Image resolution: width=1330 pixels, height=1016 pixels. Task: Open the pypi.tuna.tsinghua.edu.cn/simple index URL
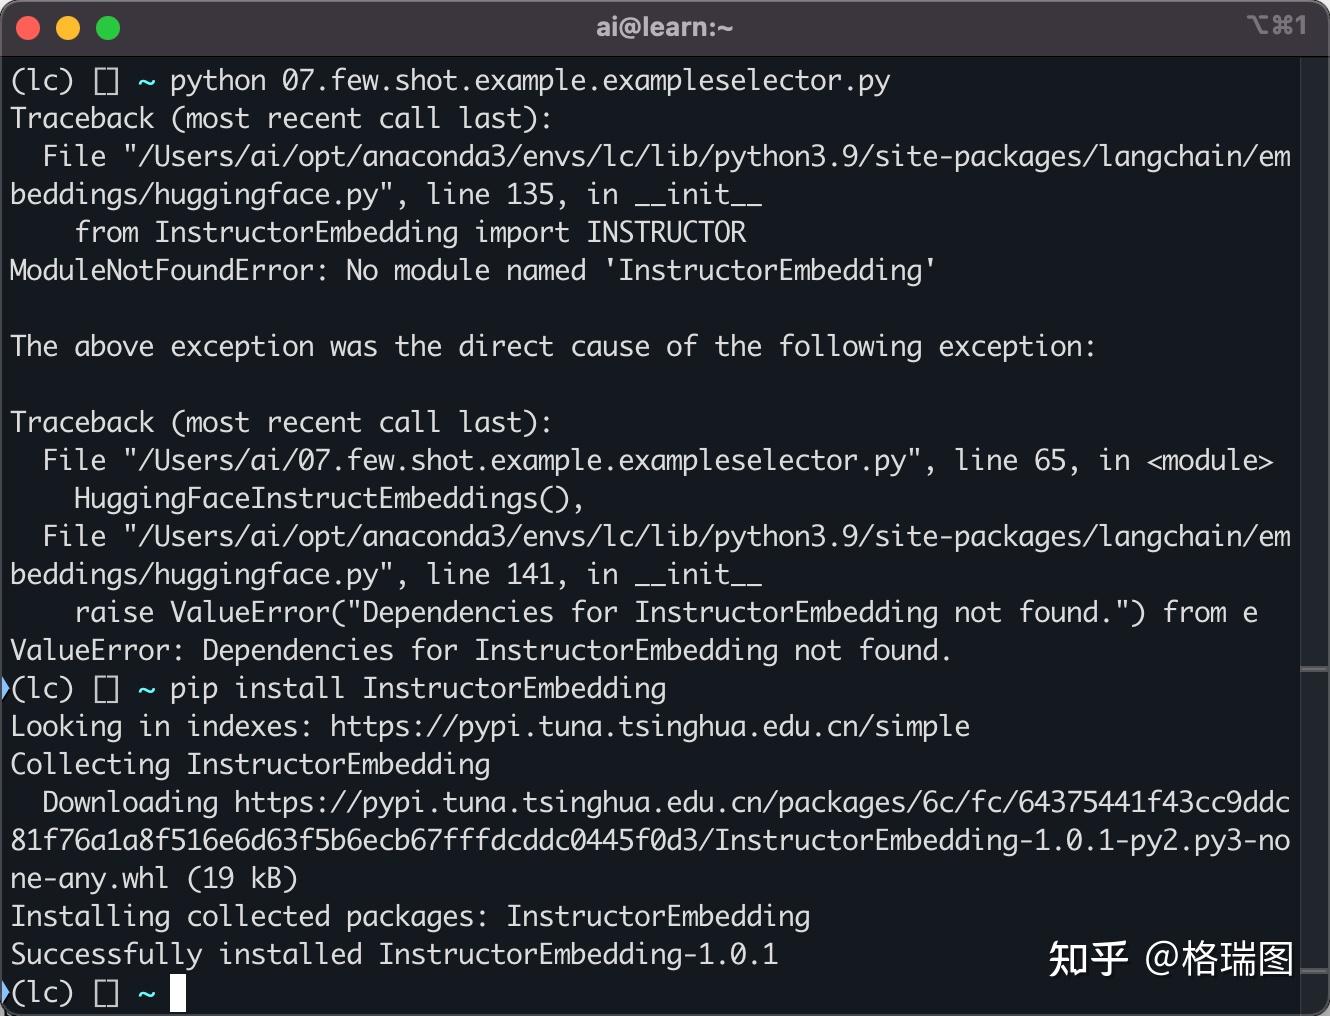[x=650, y=727]
